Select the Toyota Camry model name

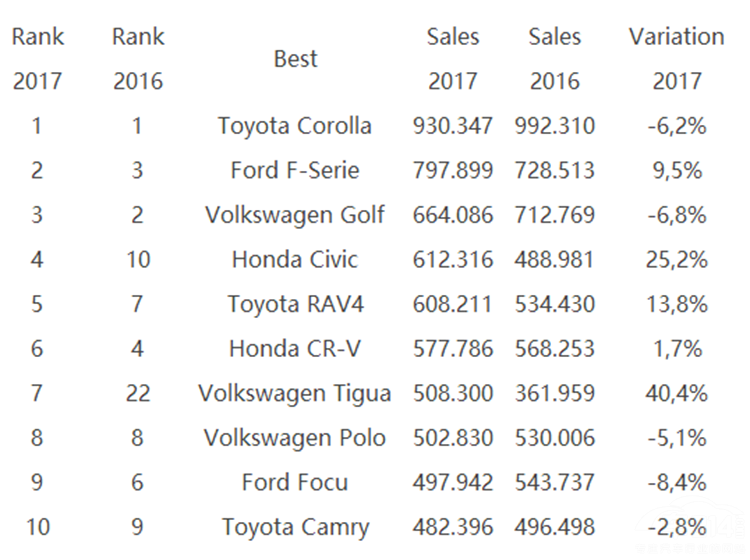click(x=294, y=527)
